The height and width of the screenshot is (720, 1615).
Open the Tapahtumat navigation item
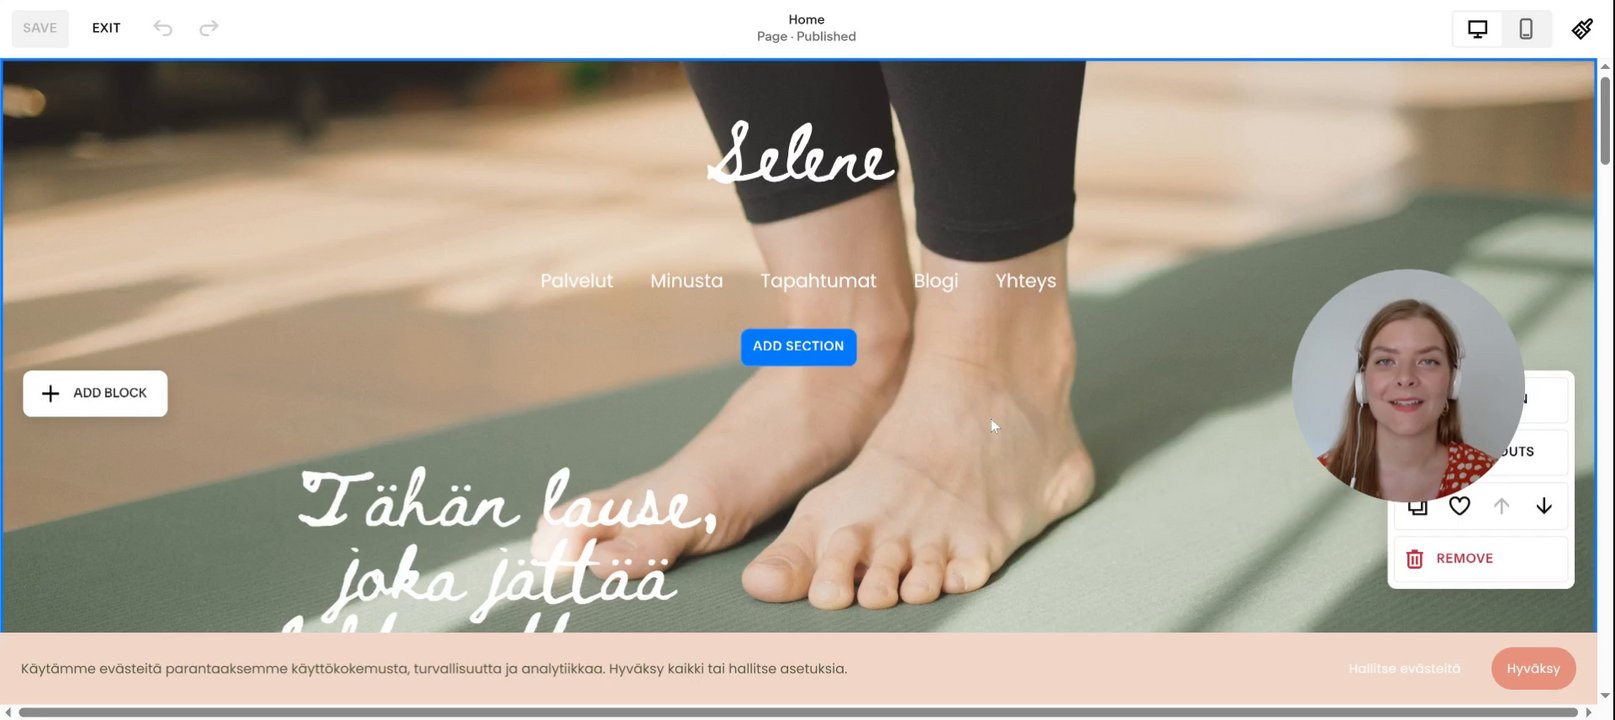[x=818, y=281]
